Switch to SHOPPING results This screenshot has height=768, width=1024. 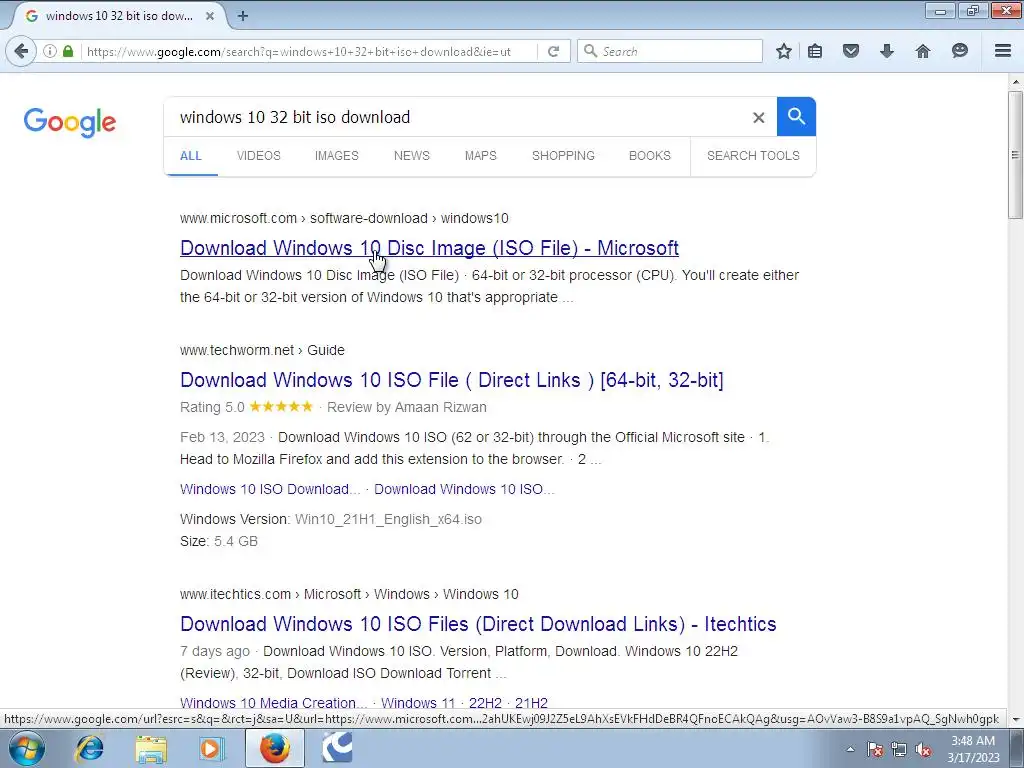[x=563, y=155]
